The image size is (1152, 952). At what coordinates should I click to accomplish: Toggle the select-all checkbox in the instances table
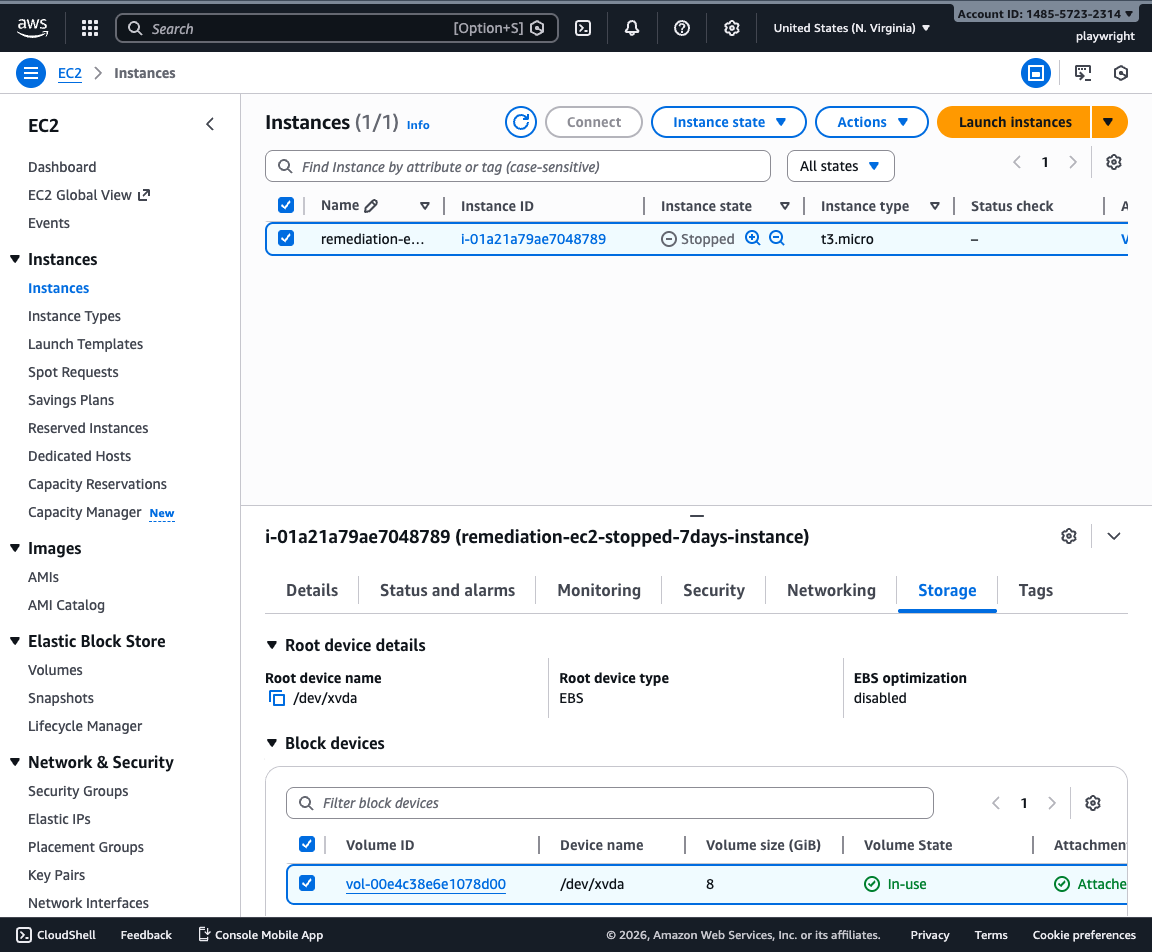(286, 205)
